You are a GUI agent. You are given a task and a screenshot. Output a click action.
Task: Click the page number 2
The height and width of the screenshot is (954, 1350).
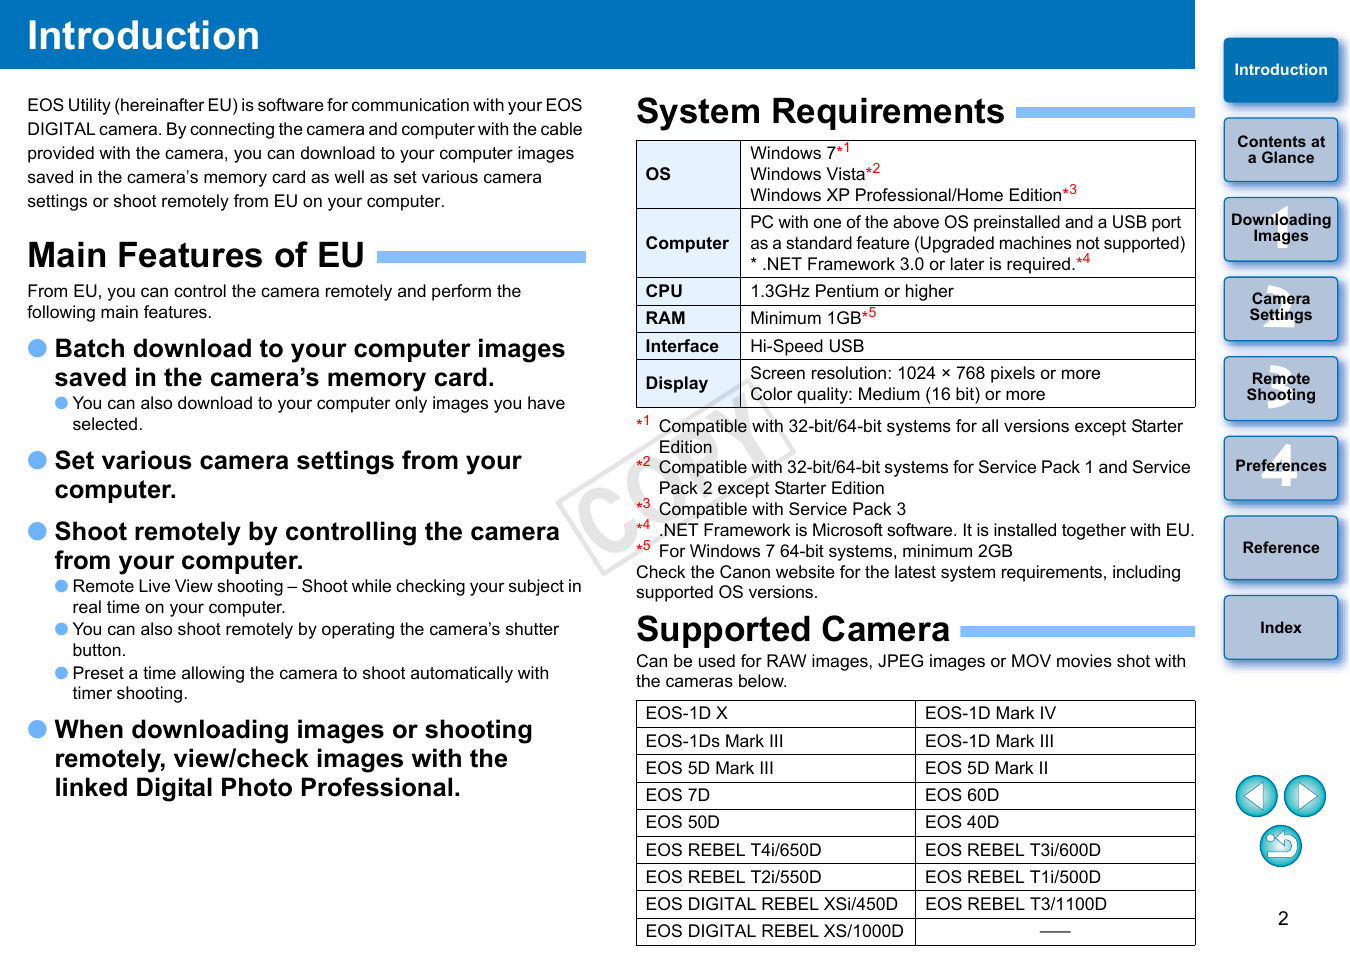coord(1283,918)
